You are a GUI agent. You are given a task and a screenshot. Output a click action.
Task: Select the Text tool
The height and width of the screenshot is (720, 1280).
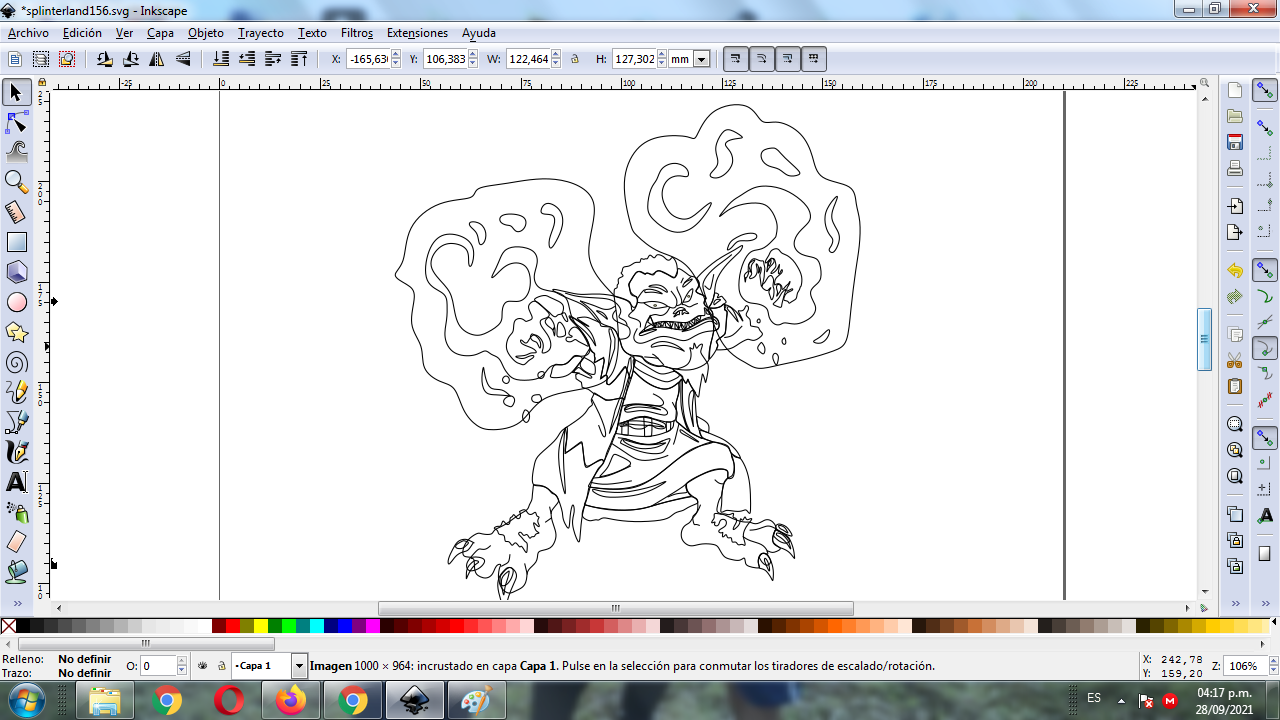[x=16, y=482]
